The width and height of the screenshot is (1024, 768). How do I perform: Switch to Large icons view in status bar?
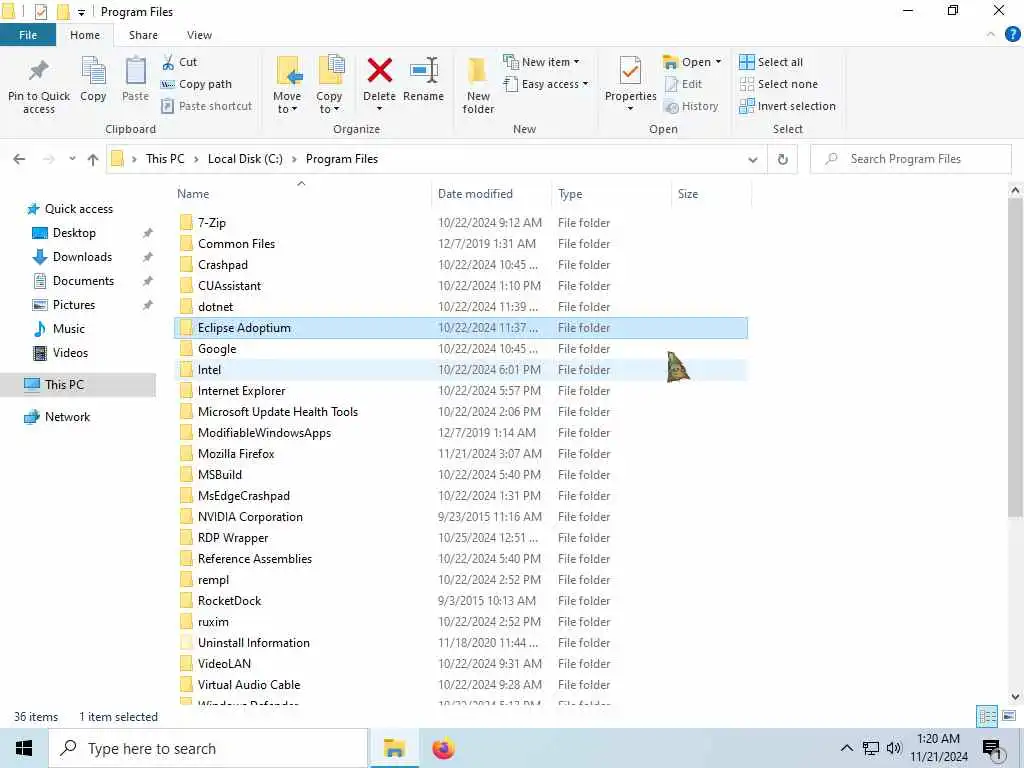[1008, 716]
